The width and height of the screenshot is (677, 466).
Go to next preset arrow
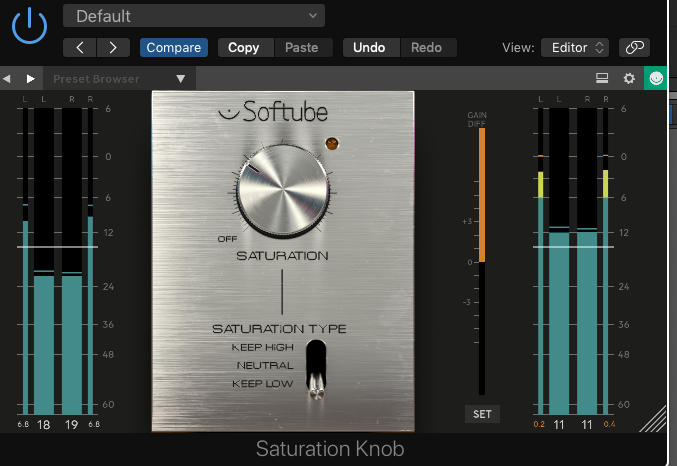pyautogui.click(x=113, y=48)
